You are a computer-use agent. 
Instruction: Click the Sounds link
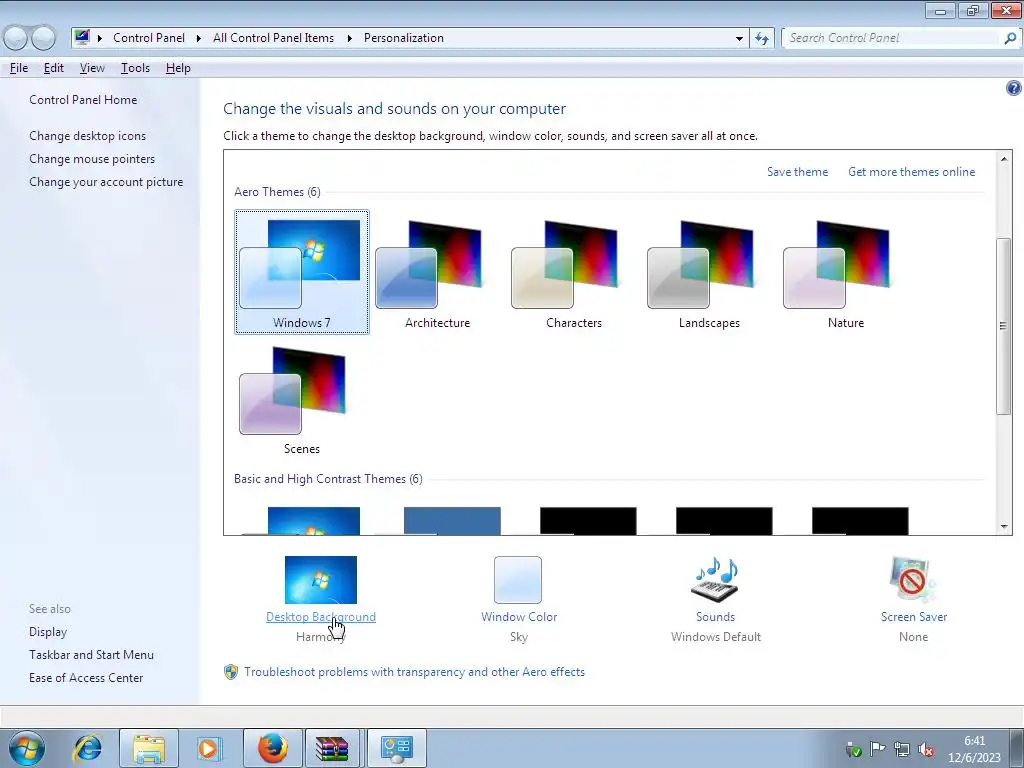(715, 616)
